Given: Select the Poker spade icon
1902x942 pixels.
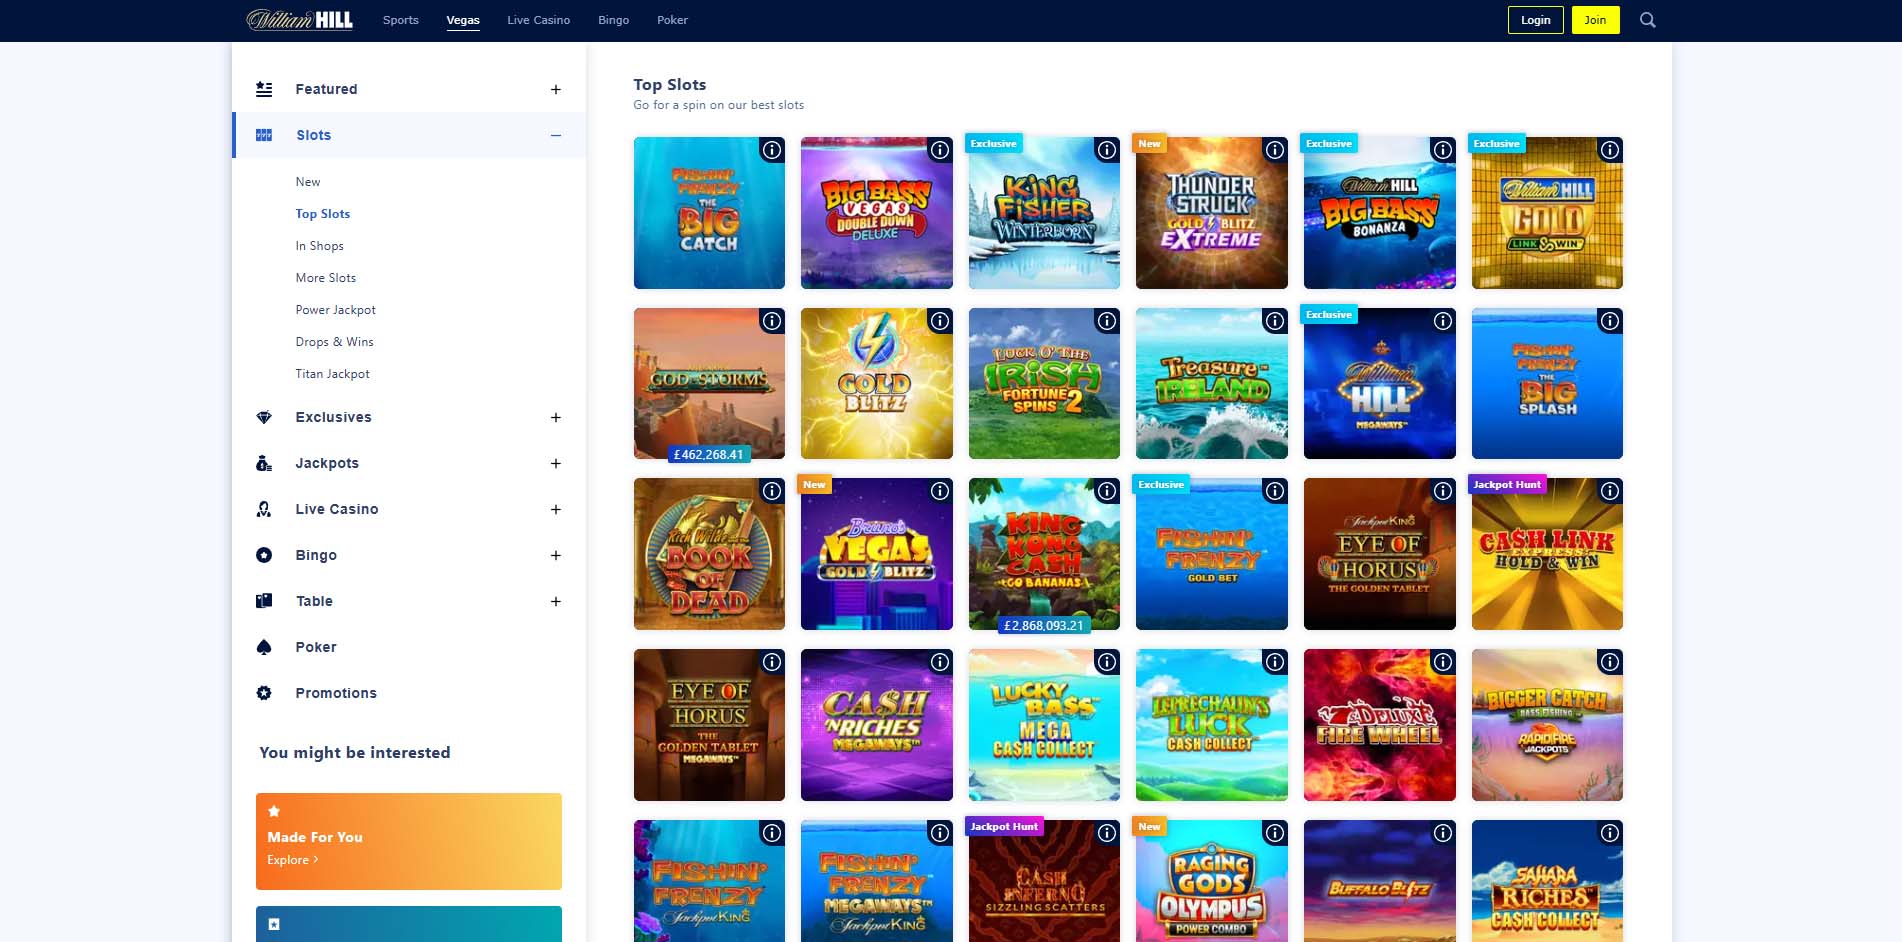Looking at the screenshot, I should (264, 647).
